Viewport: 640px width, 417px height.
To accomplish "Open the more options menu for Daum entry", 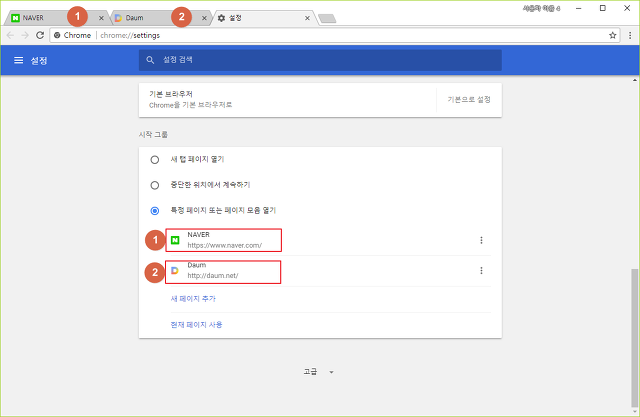I will [x=481, y=271].
